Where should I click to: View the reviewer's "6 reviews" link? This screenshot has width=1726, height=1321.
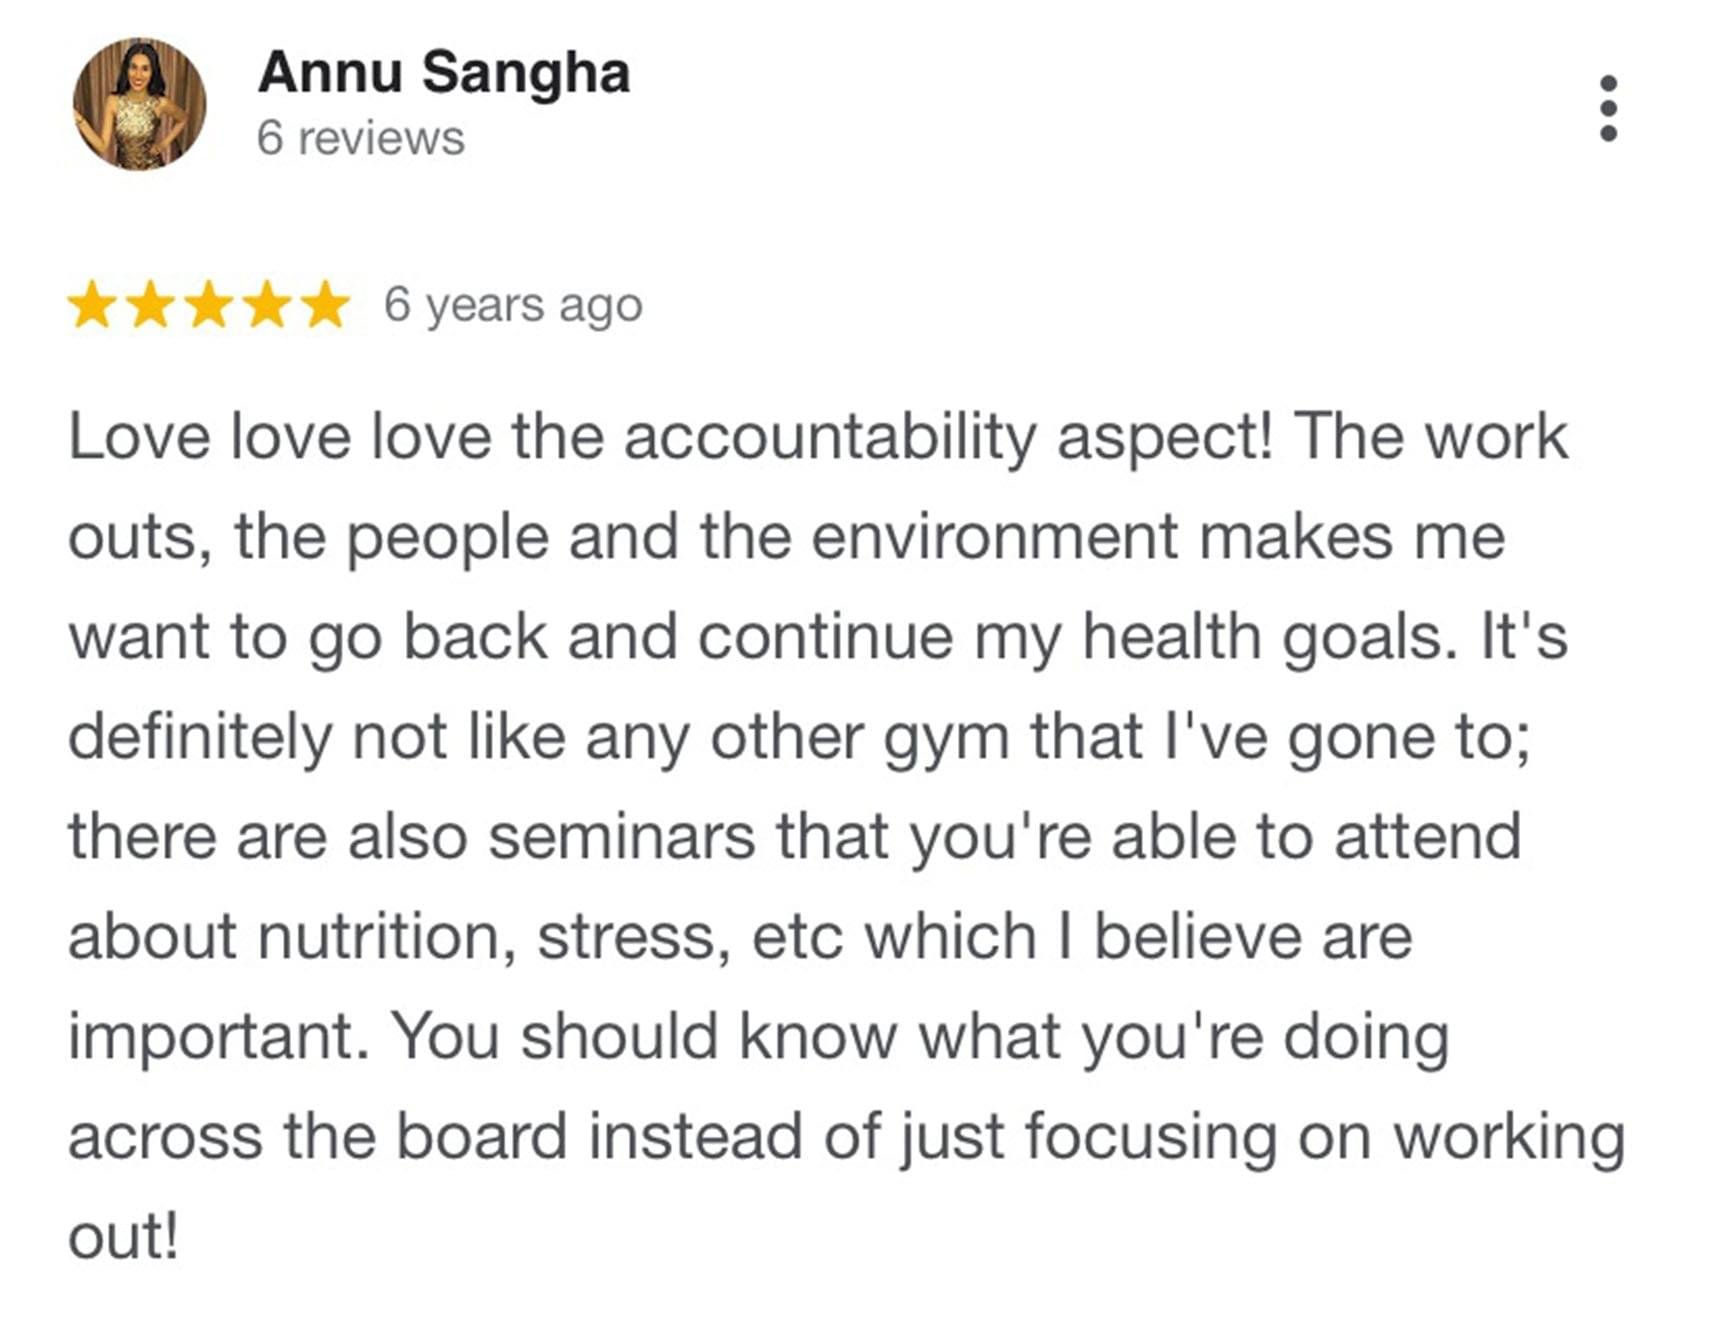tap(360, 138)
